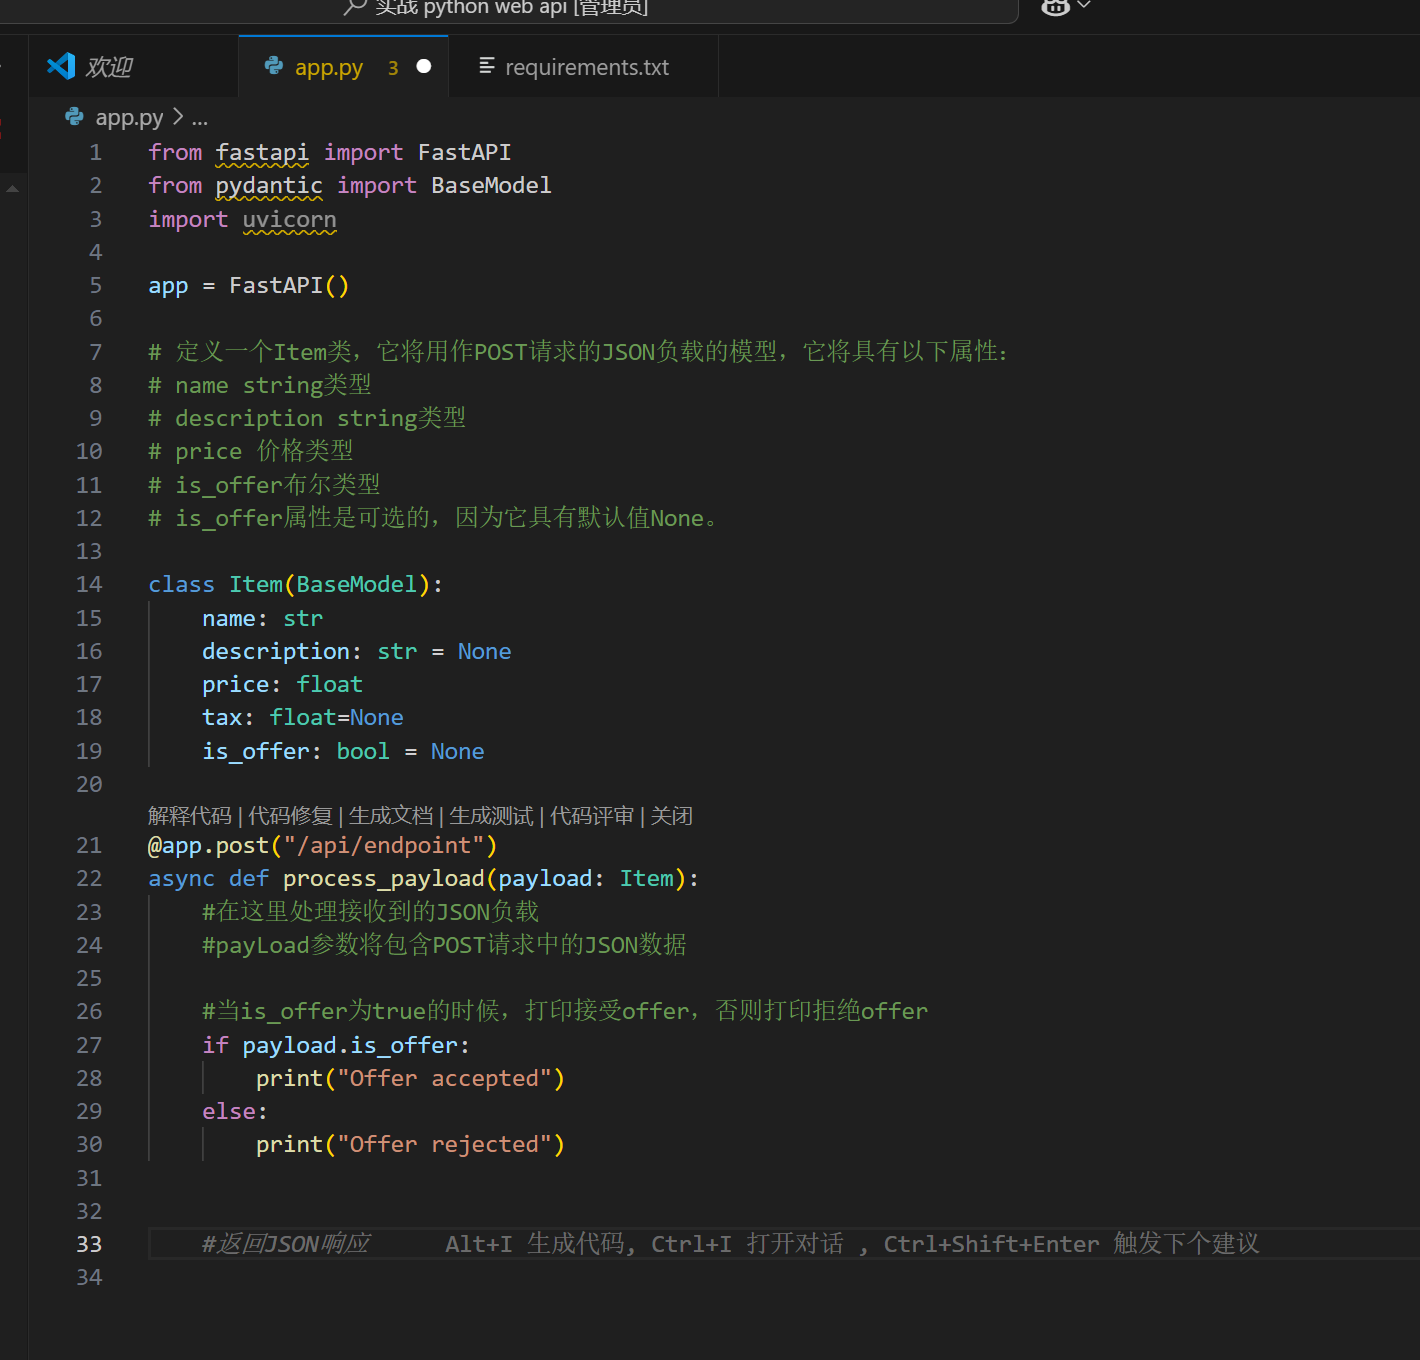Click the unsaved dot on app.py tab
Screen dimensions: 1420x1360
[x=424, y=66]
